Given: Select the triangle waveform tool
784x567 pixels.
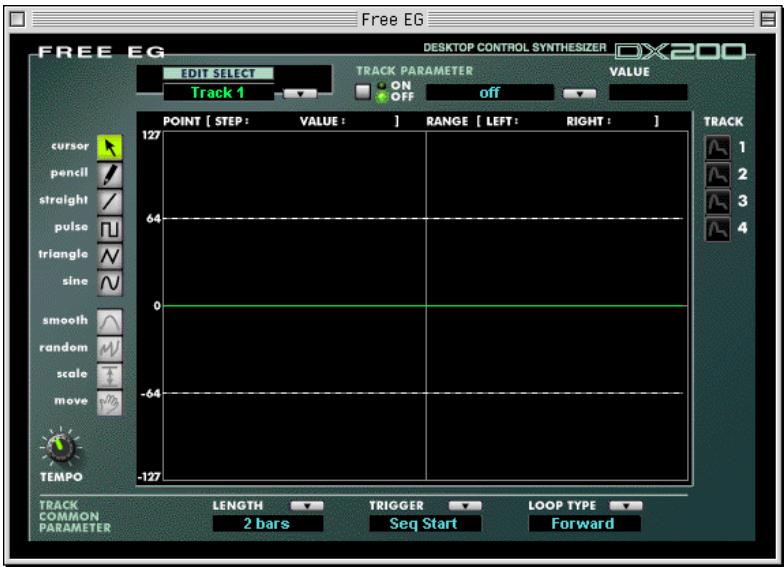Looking at the screenshot, I should (110, 256).
